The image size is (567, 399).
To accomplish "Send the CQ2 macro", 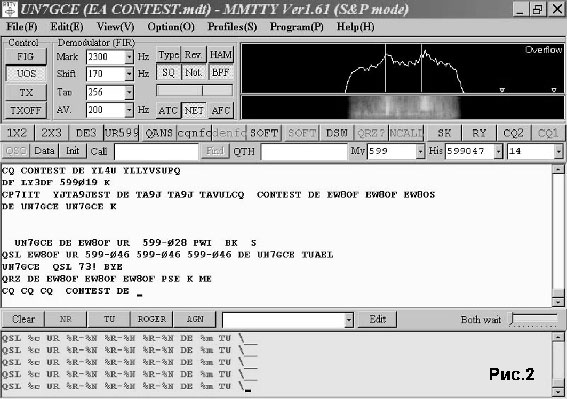I will coord(513,133).
